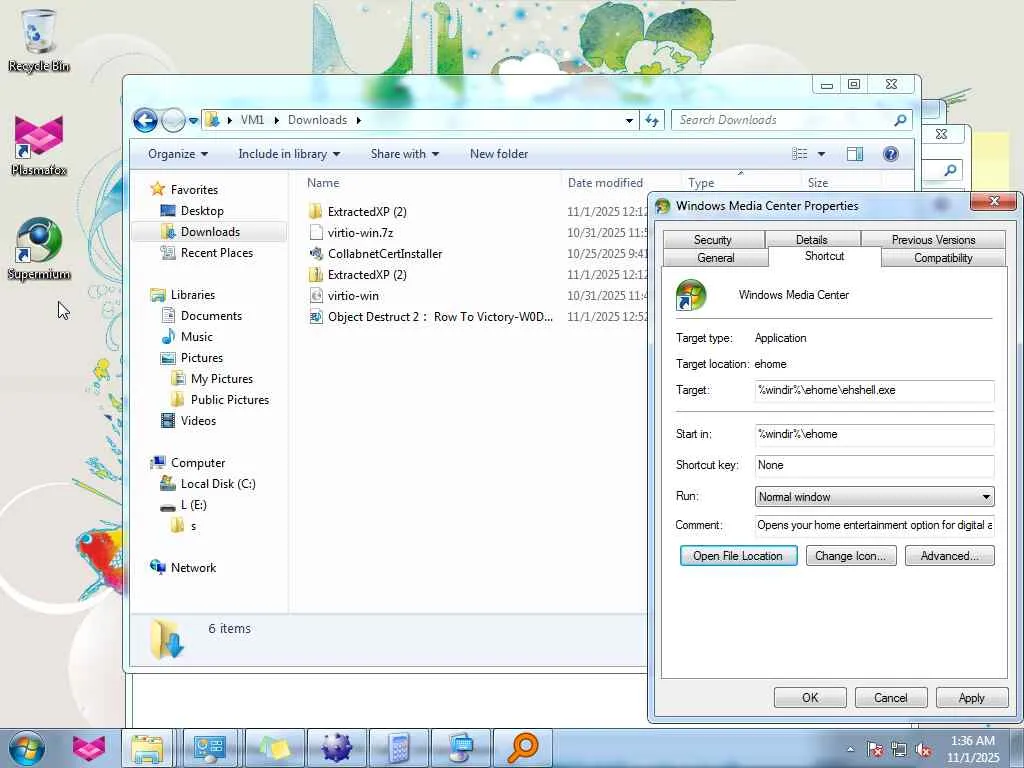Open the Run Normal window dropdown
Viewport: 1024px width, 768px height.
coord(874,497)
